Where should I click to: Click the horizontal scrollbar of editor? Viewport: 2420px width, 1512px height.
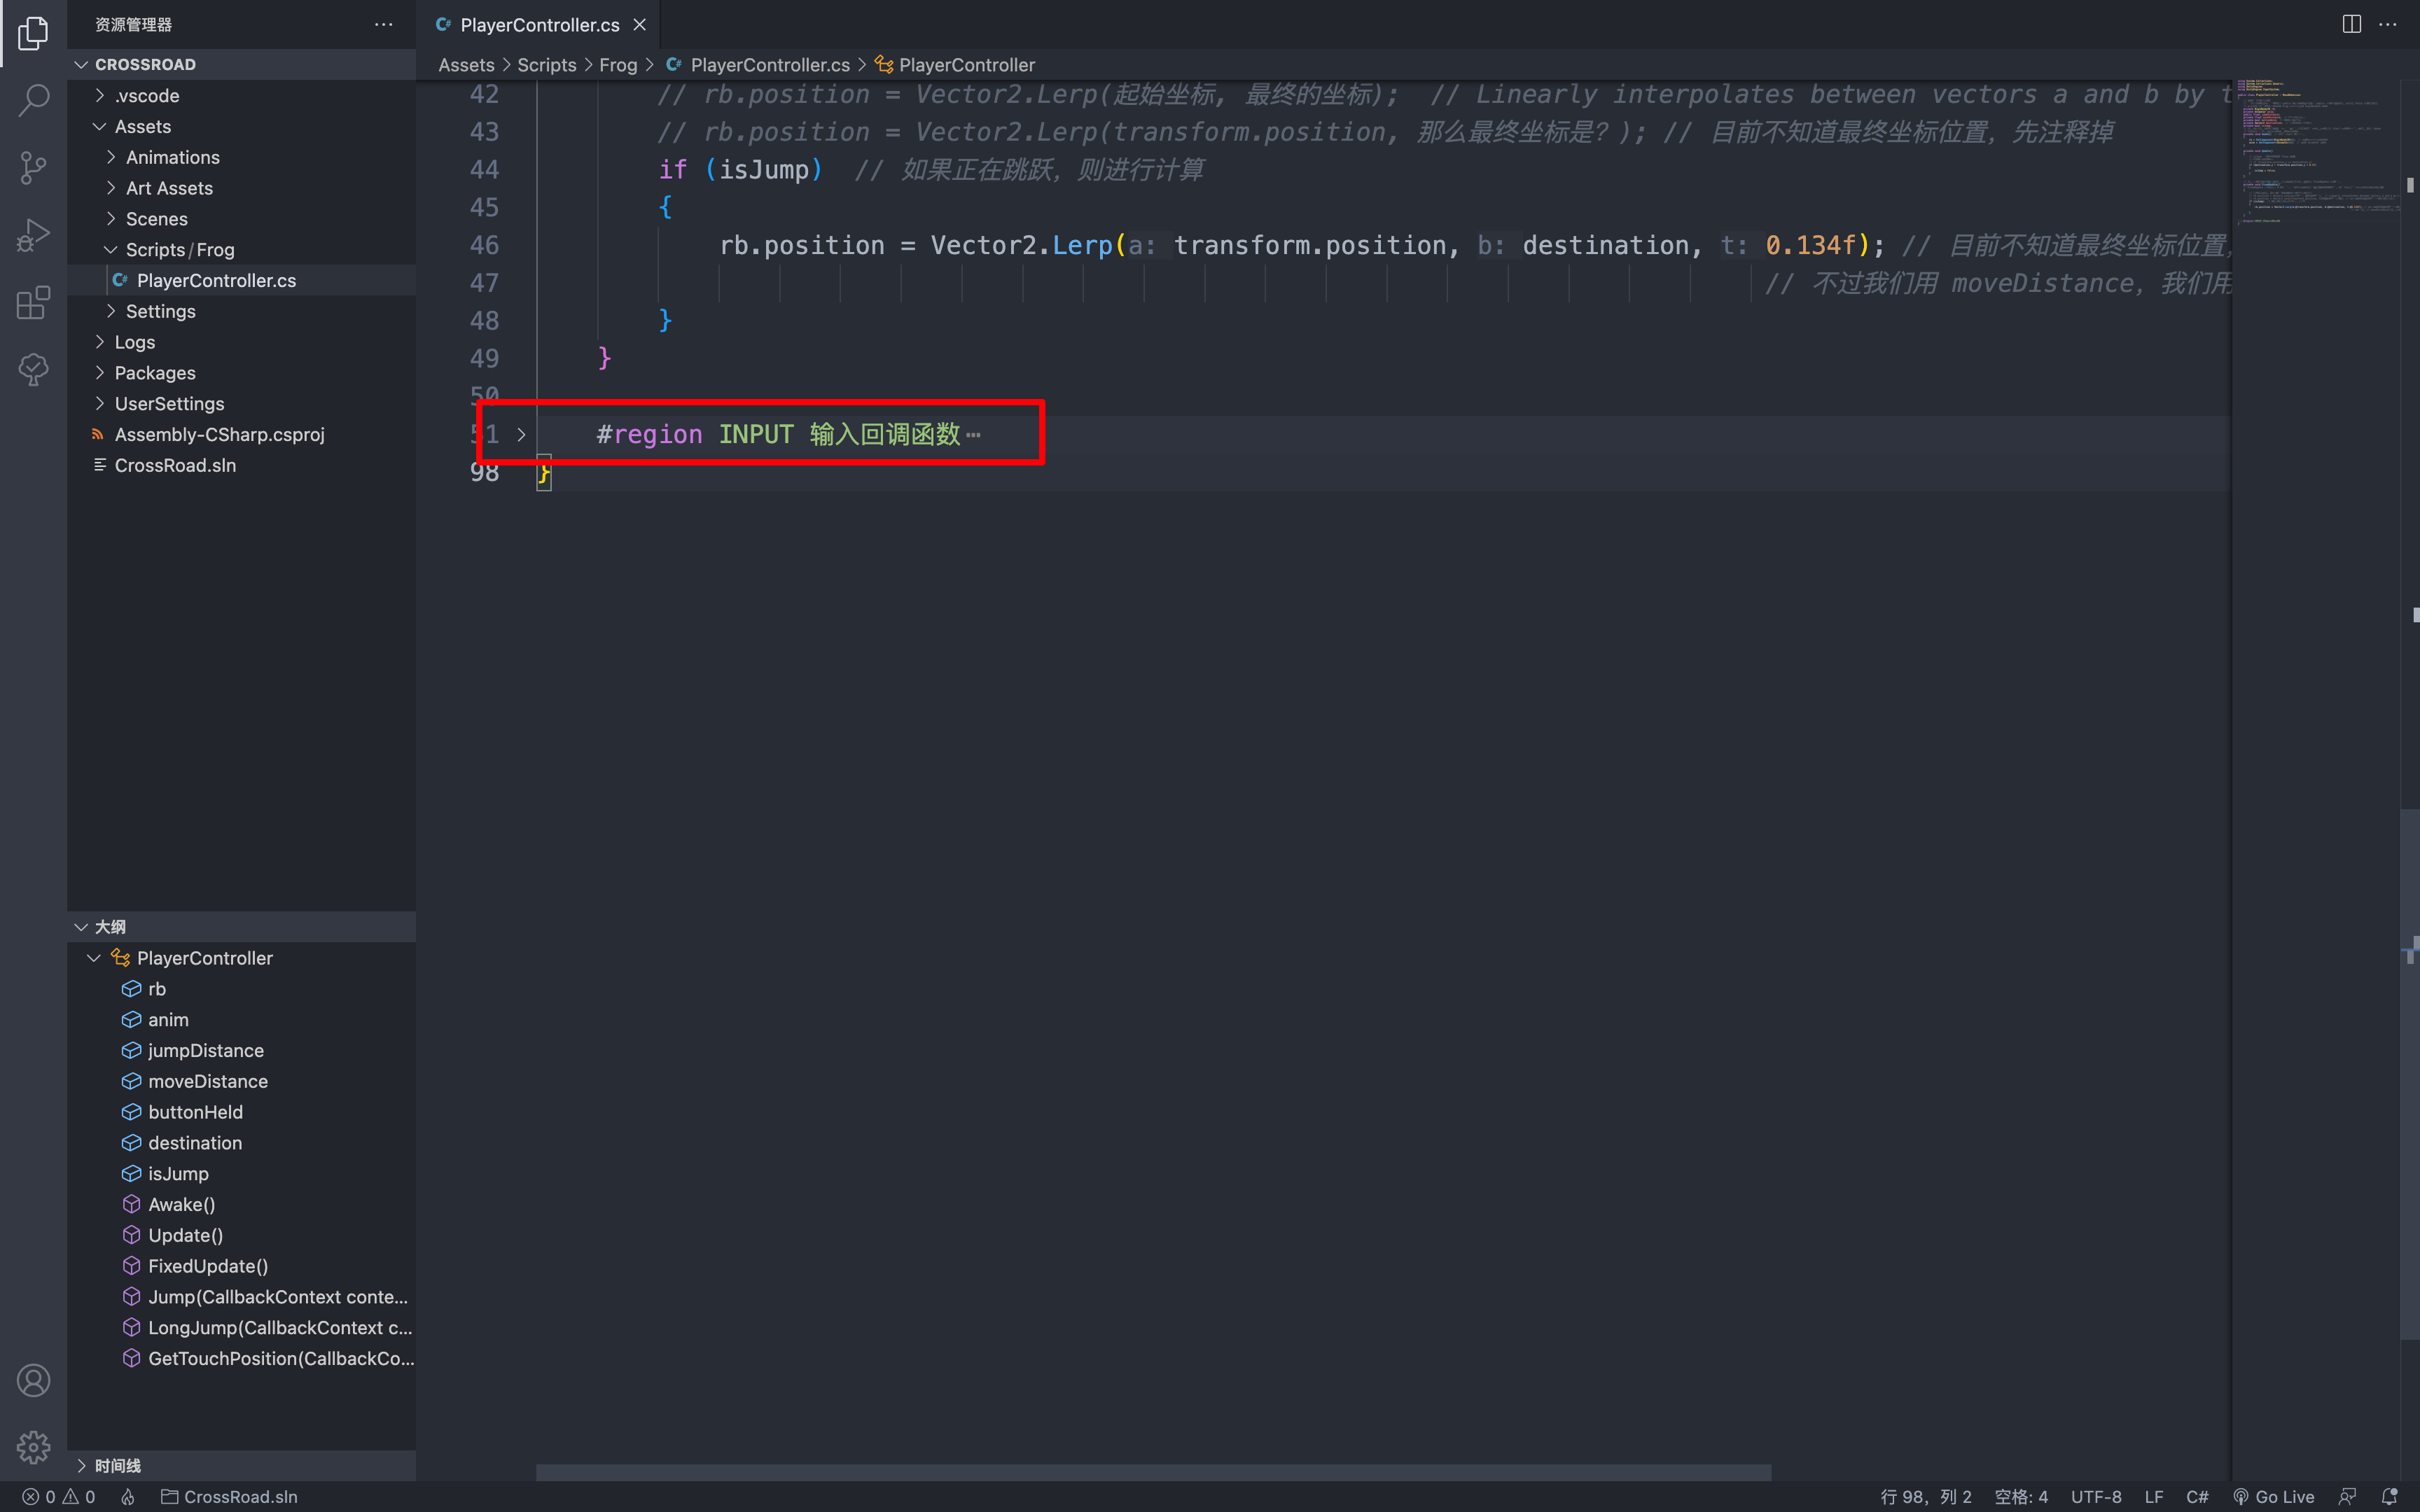[x=1153, y=1472]
